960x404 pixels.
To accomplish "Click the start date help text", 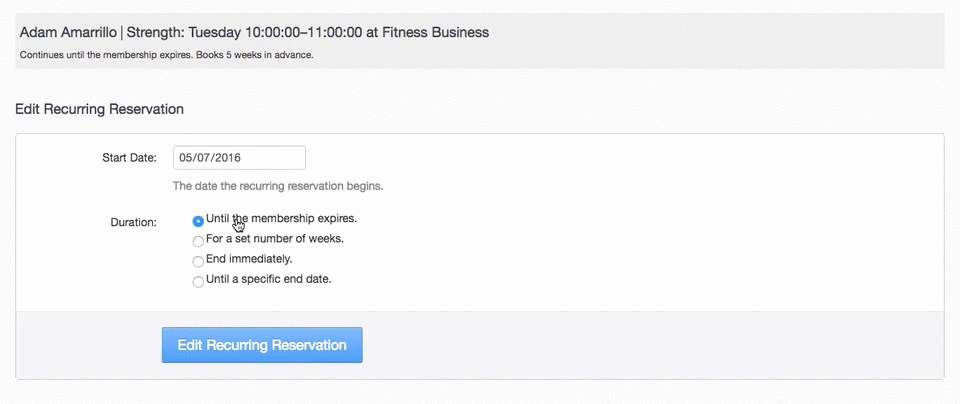I will pos(278,186).
